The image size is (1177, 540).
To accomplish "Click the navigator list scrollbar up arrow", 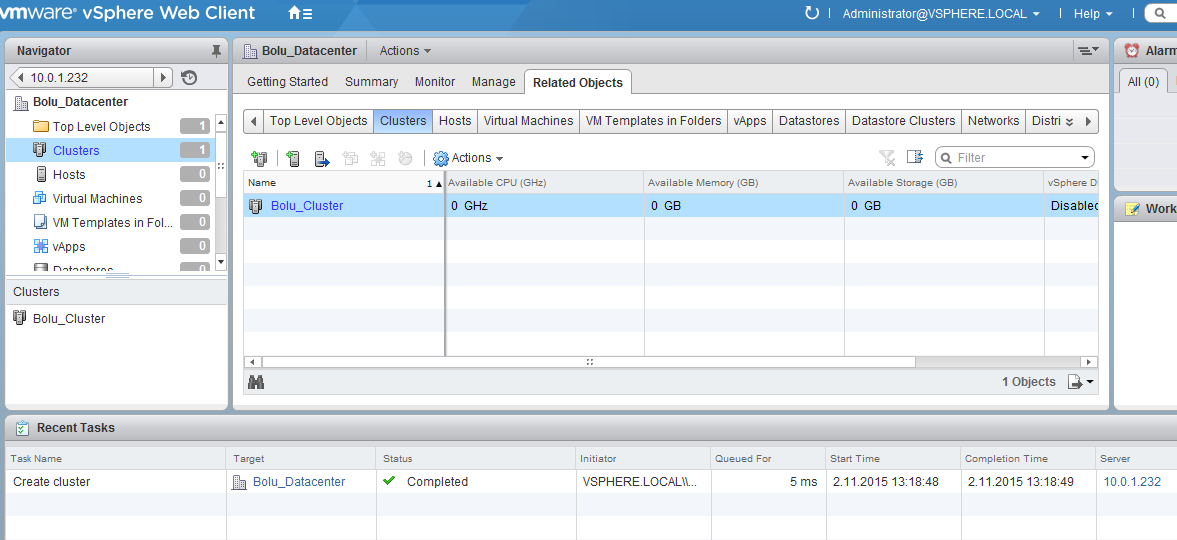I will [221, 122].
